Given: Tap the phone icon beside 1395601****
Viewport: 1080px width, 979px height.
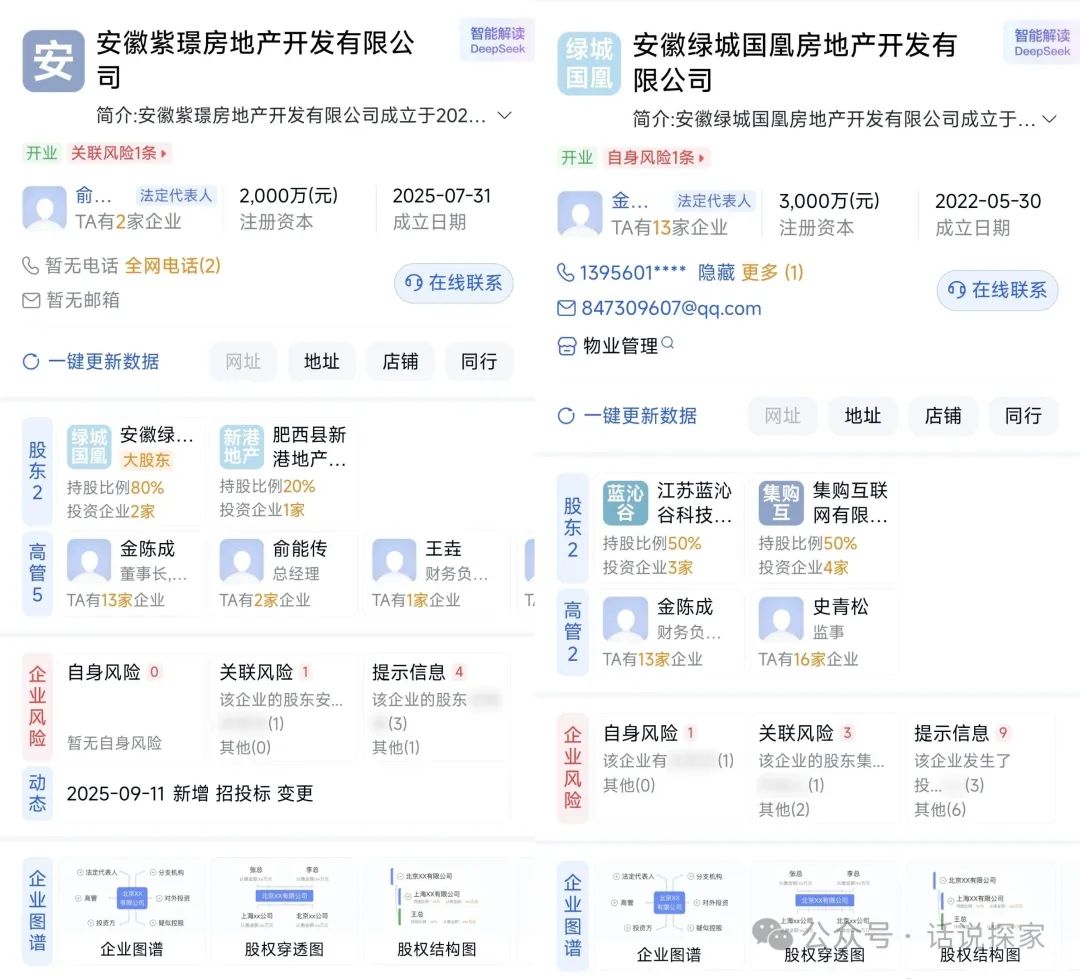Looking at the screenshot, I should 565,273.
